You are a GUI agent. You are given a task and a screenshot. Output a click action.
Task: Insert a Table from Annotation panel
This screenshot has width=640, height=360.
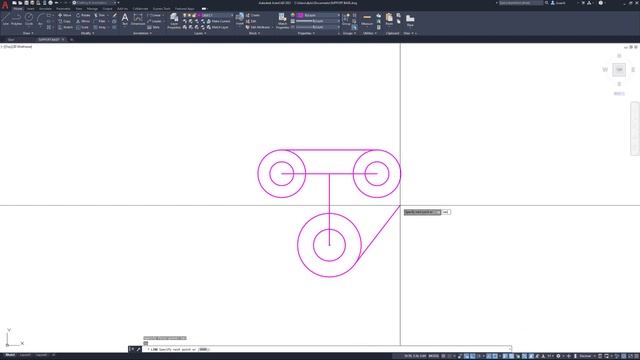coord(153,27)
